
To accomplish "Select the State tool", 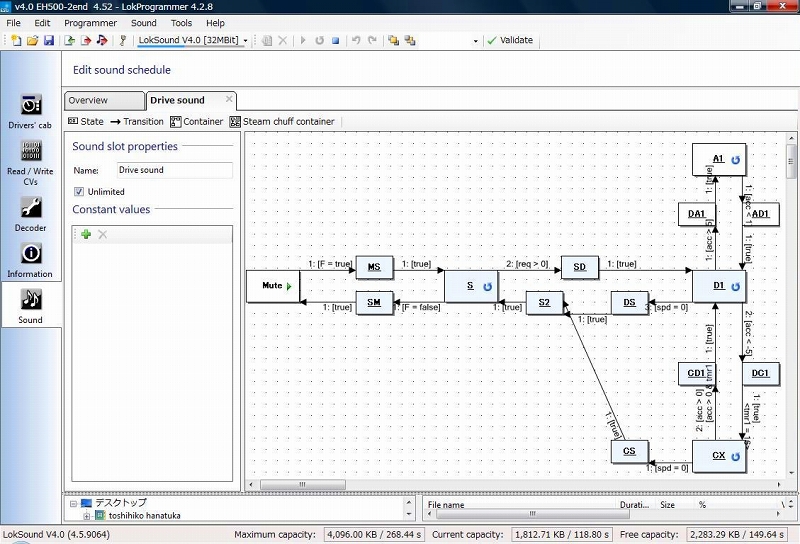I will tap(86, 121).
